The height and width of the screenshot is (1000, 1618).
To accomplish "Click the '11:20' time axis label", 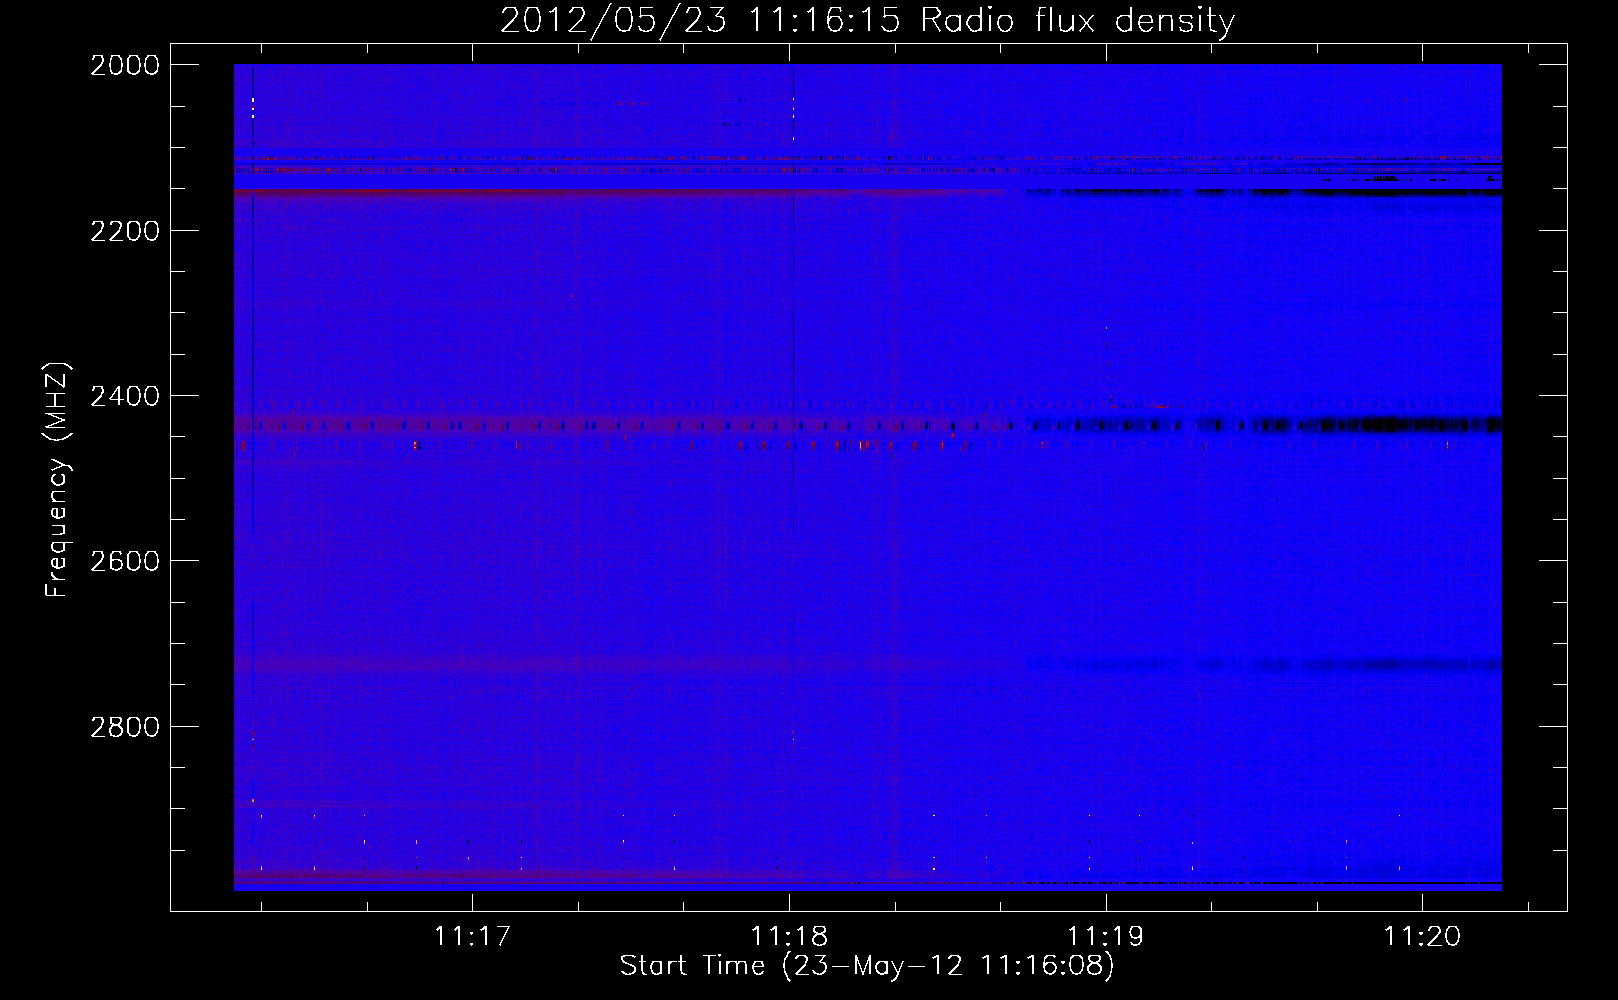I will pos(1422,936).
